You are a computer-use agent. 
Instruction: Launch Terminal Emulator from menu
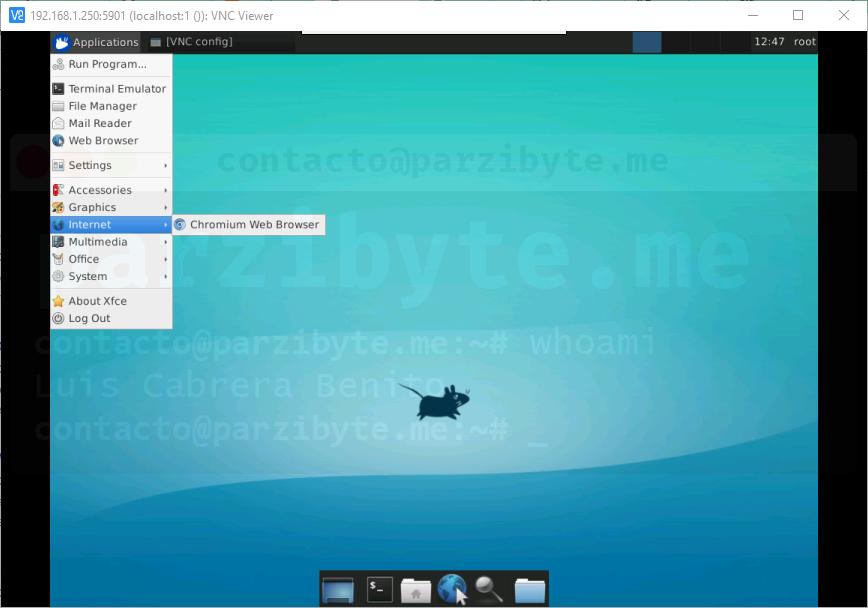[111, 89]
